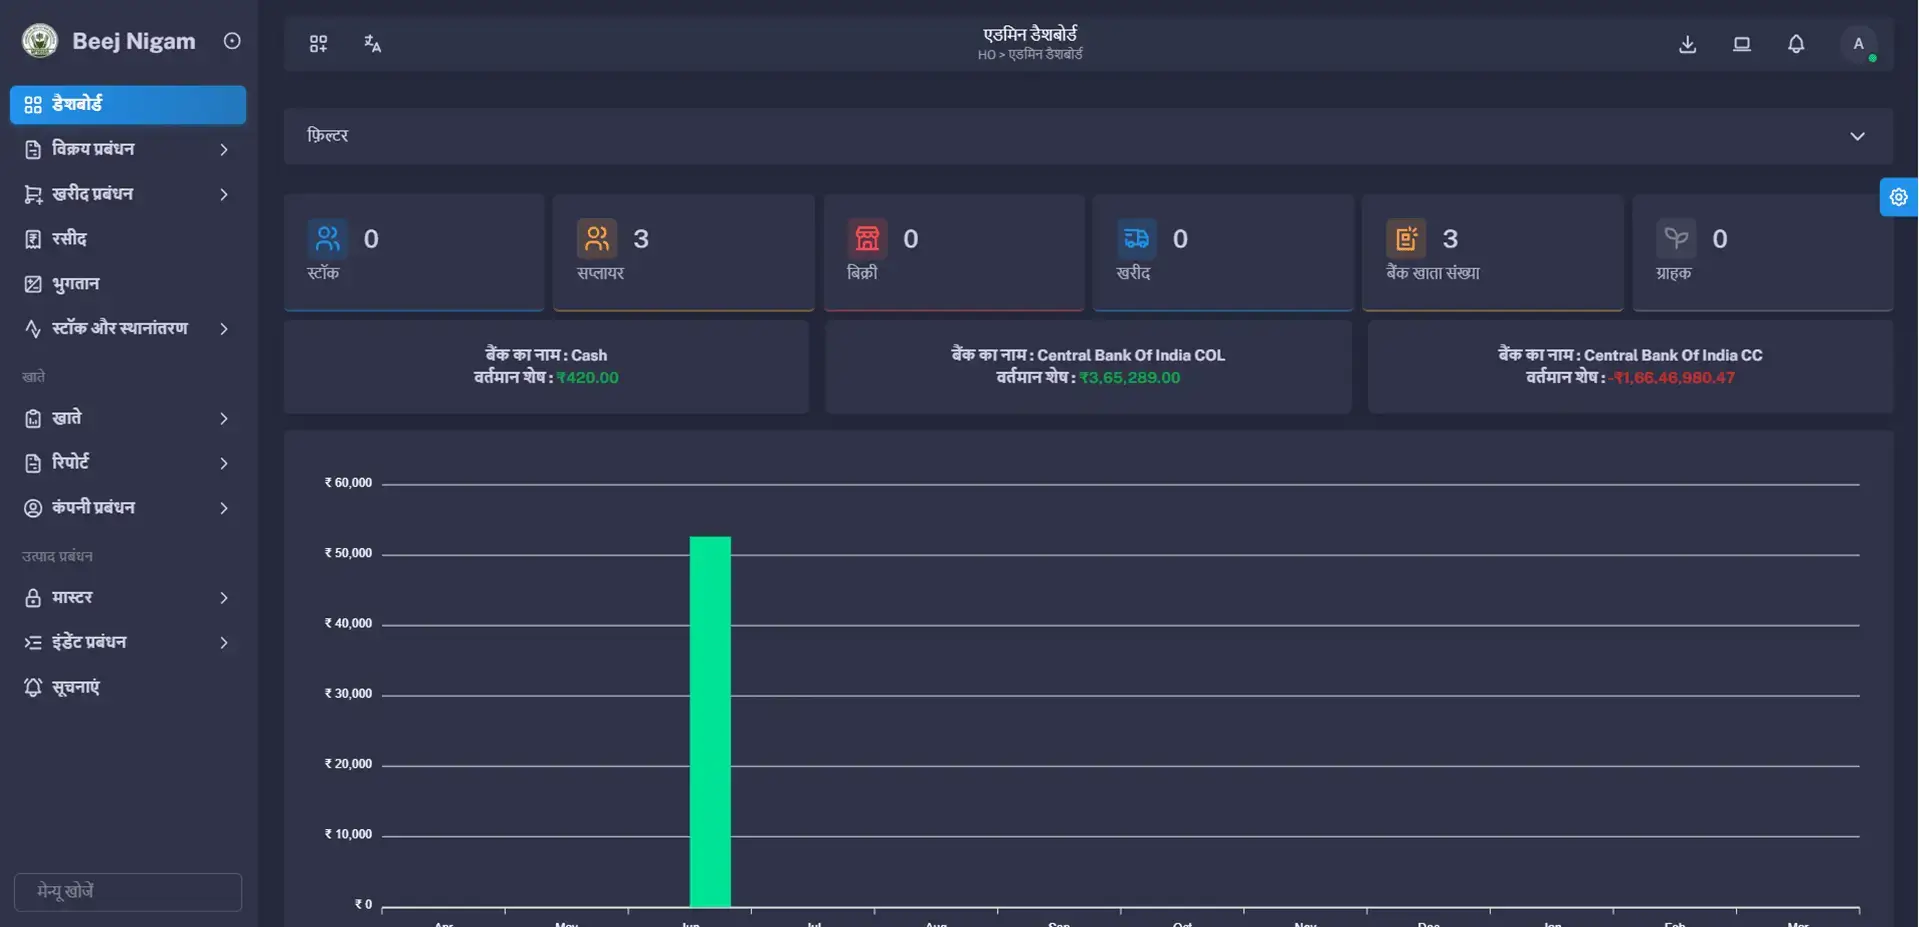Viewport: 1919px width, 927px height.
Task: Click the download icon in the top bar
Action: (1687, 44)
